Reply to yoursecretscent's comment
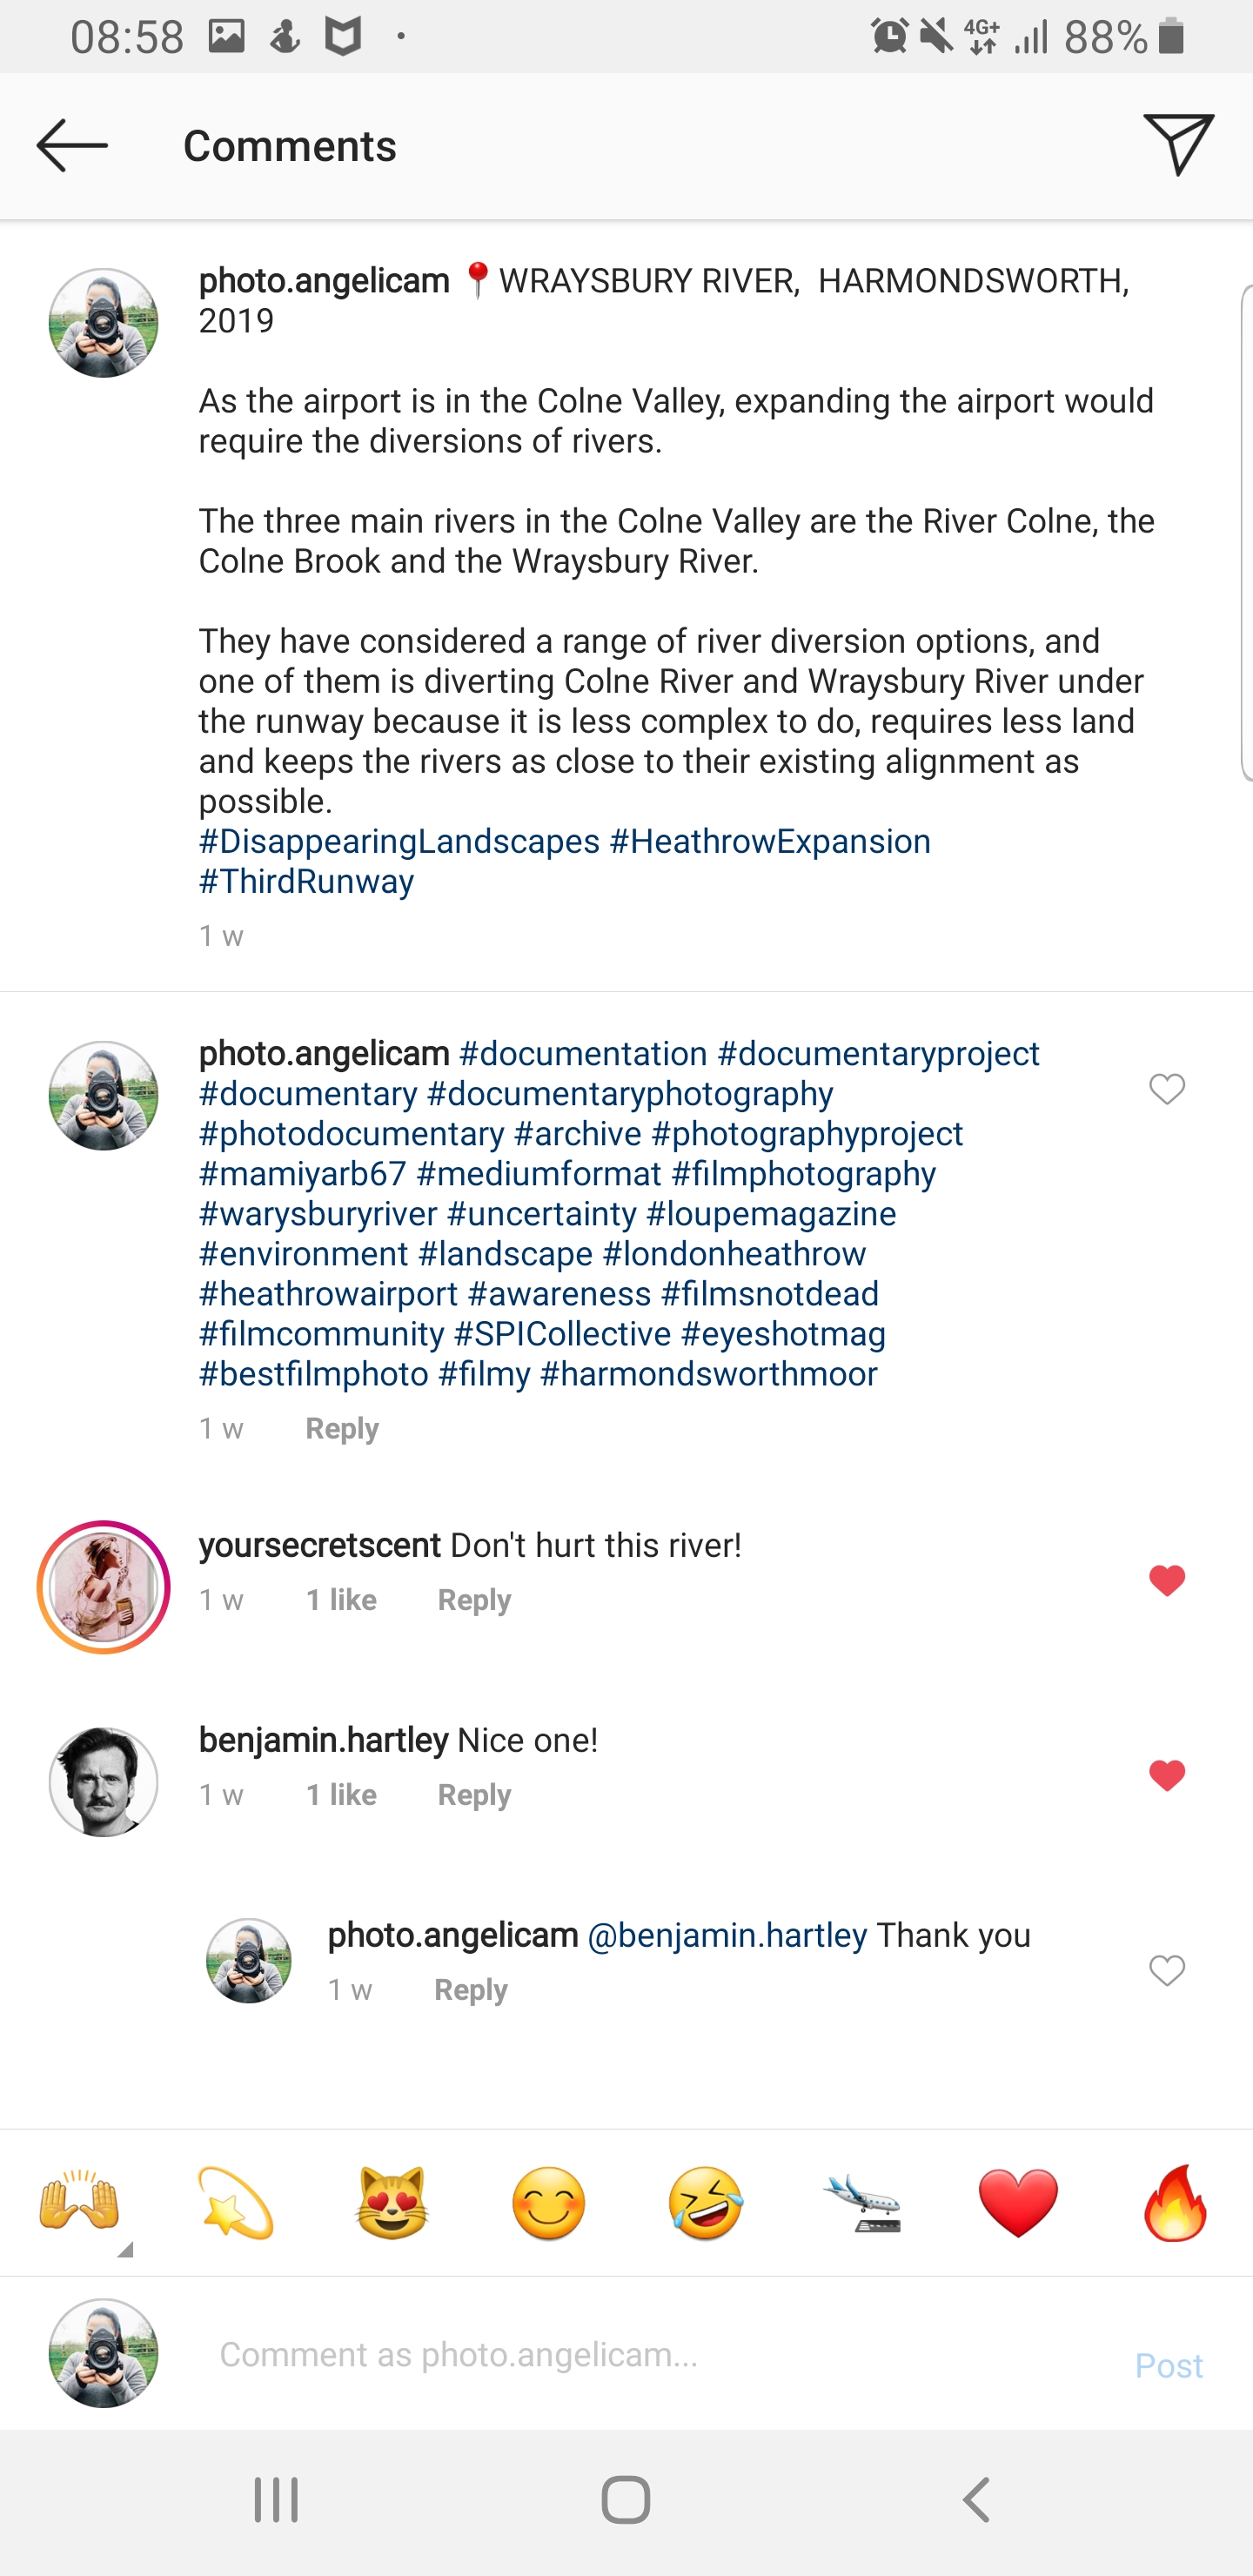 coord(474,1600)
